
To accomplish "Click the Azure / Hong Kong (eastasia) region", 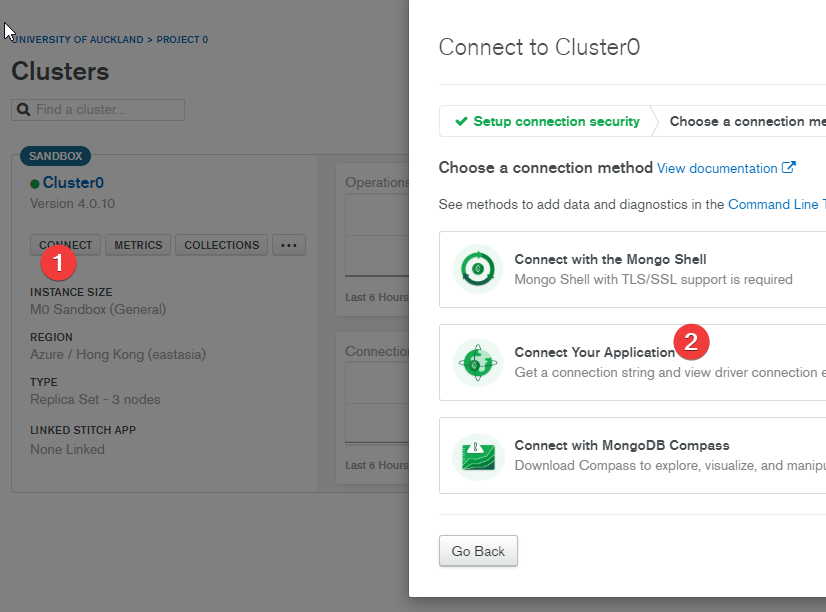I will [x=118, y=354].
